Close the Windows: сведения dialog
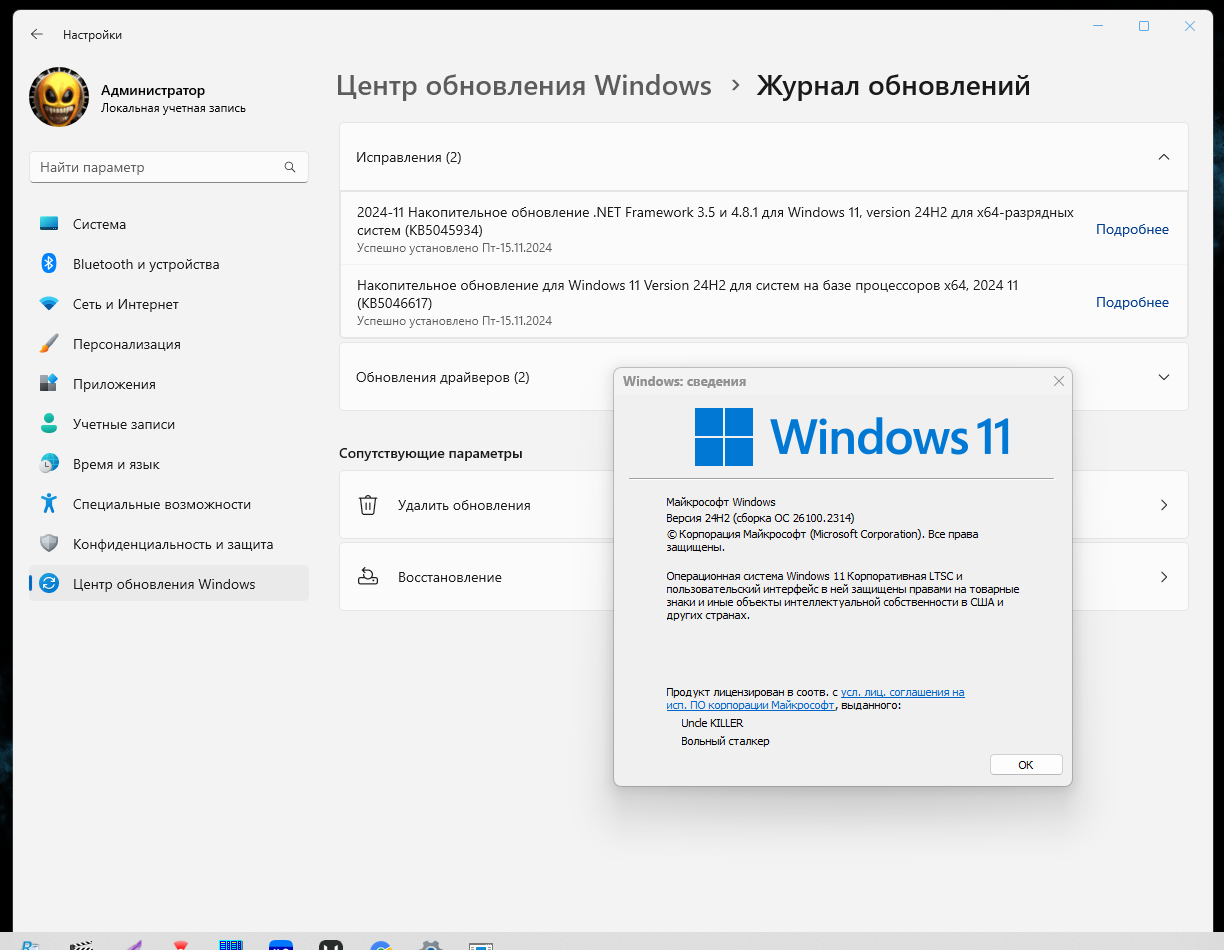 (x=1059, y=381)
